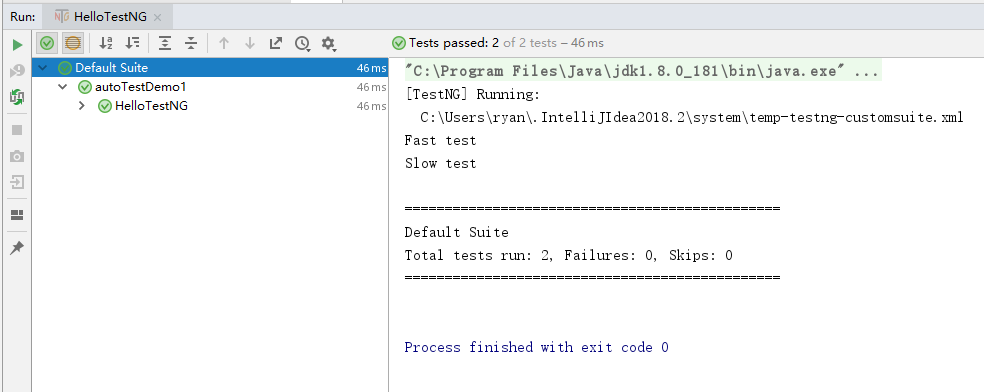Toggle Show Passed tests filter
Image resolution: width=984 pixels, height=392 pixels.
pos(47,43)
